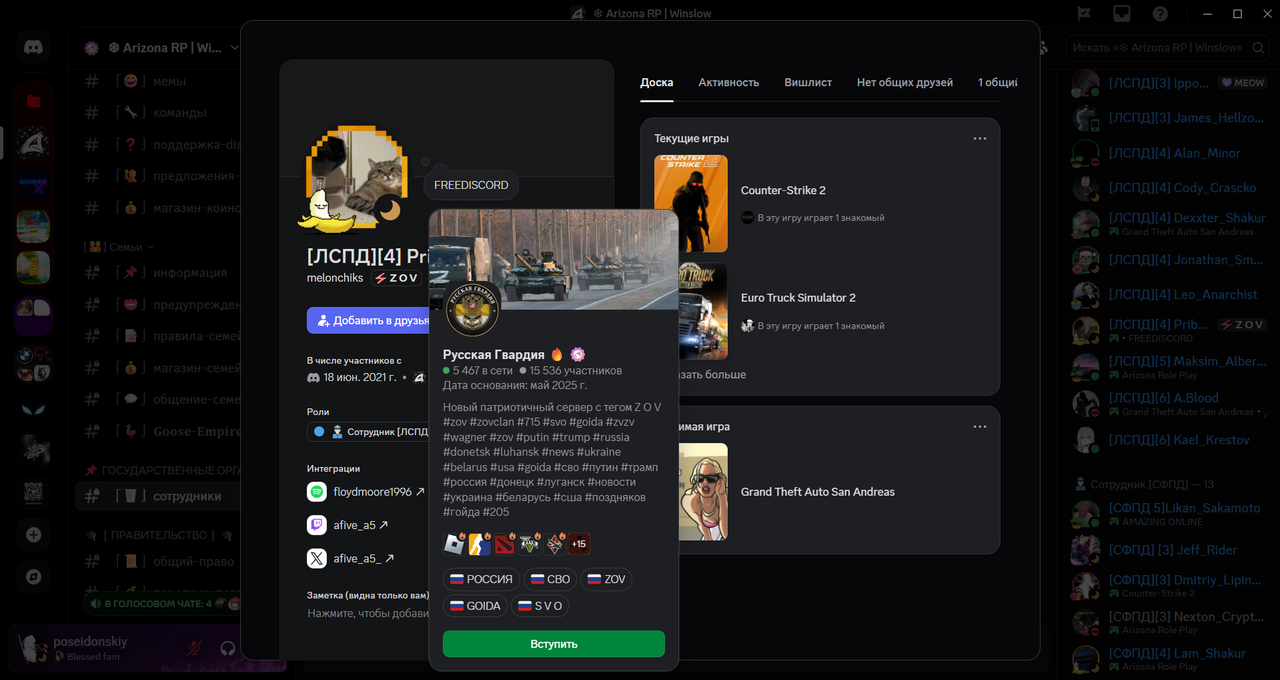Click the Русская Гвардия server emblem

[x=472, y=310]
